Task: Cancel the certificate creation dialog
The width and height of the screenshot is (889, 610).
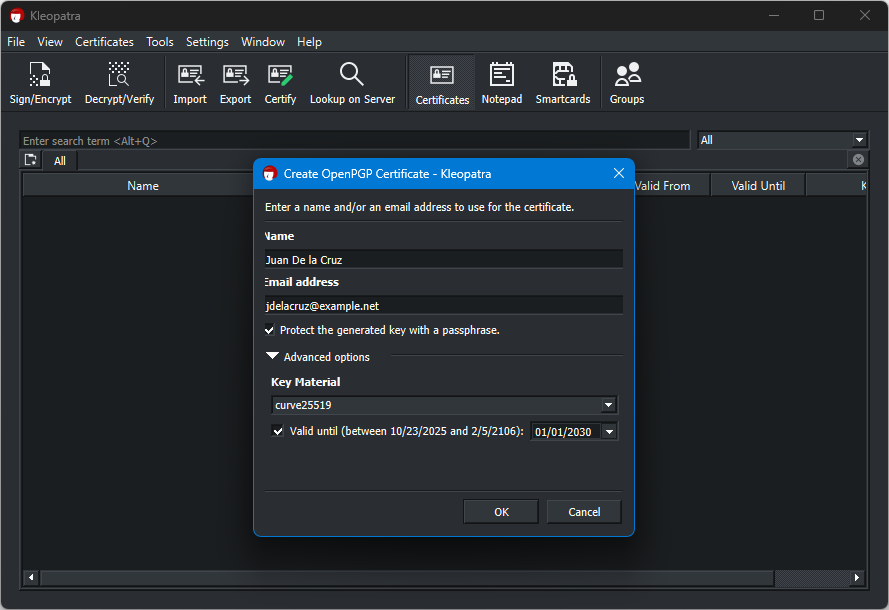Action: (584, 512)
